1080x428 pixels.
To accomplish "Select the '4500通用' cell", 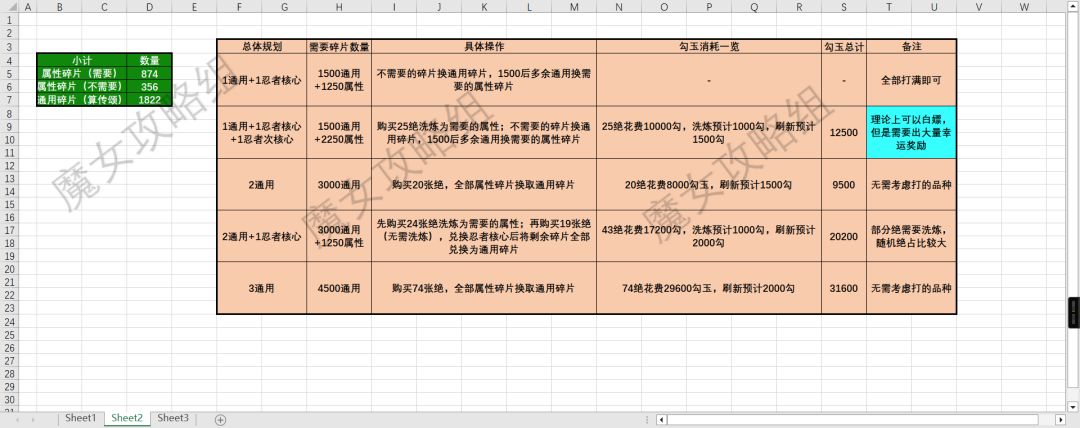I will tap(339, 288).
